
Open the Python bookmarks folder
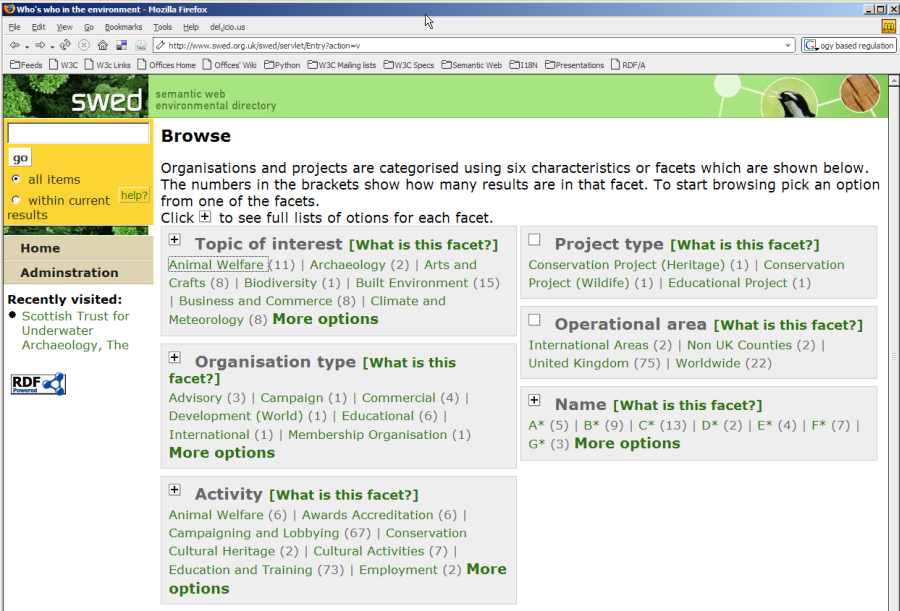point(281,65)
